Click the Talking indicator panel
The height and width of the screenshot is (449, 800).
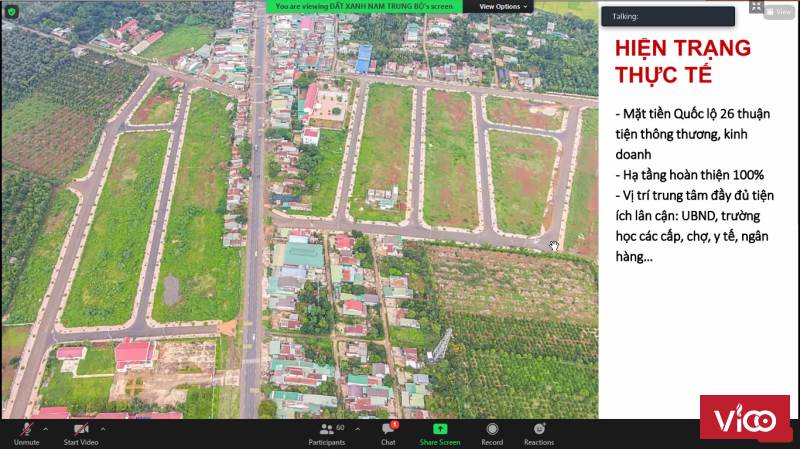[x=667, y=16]
